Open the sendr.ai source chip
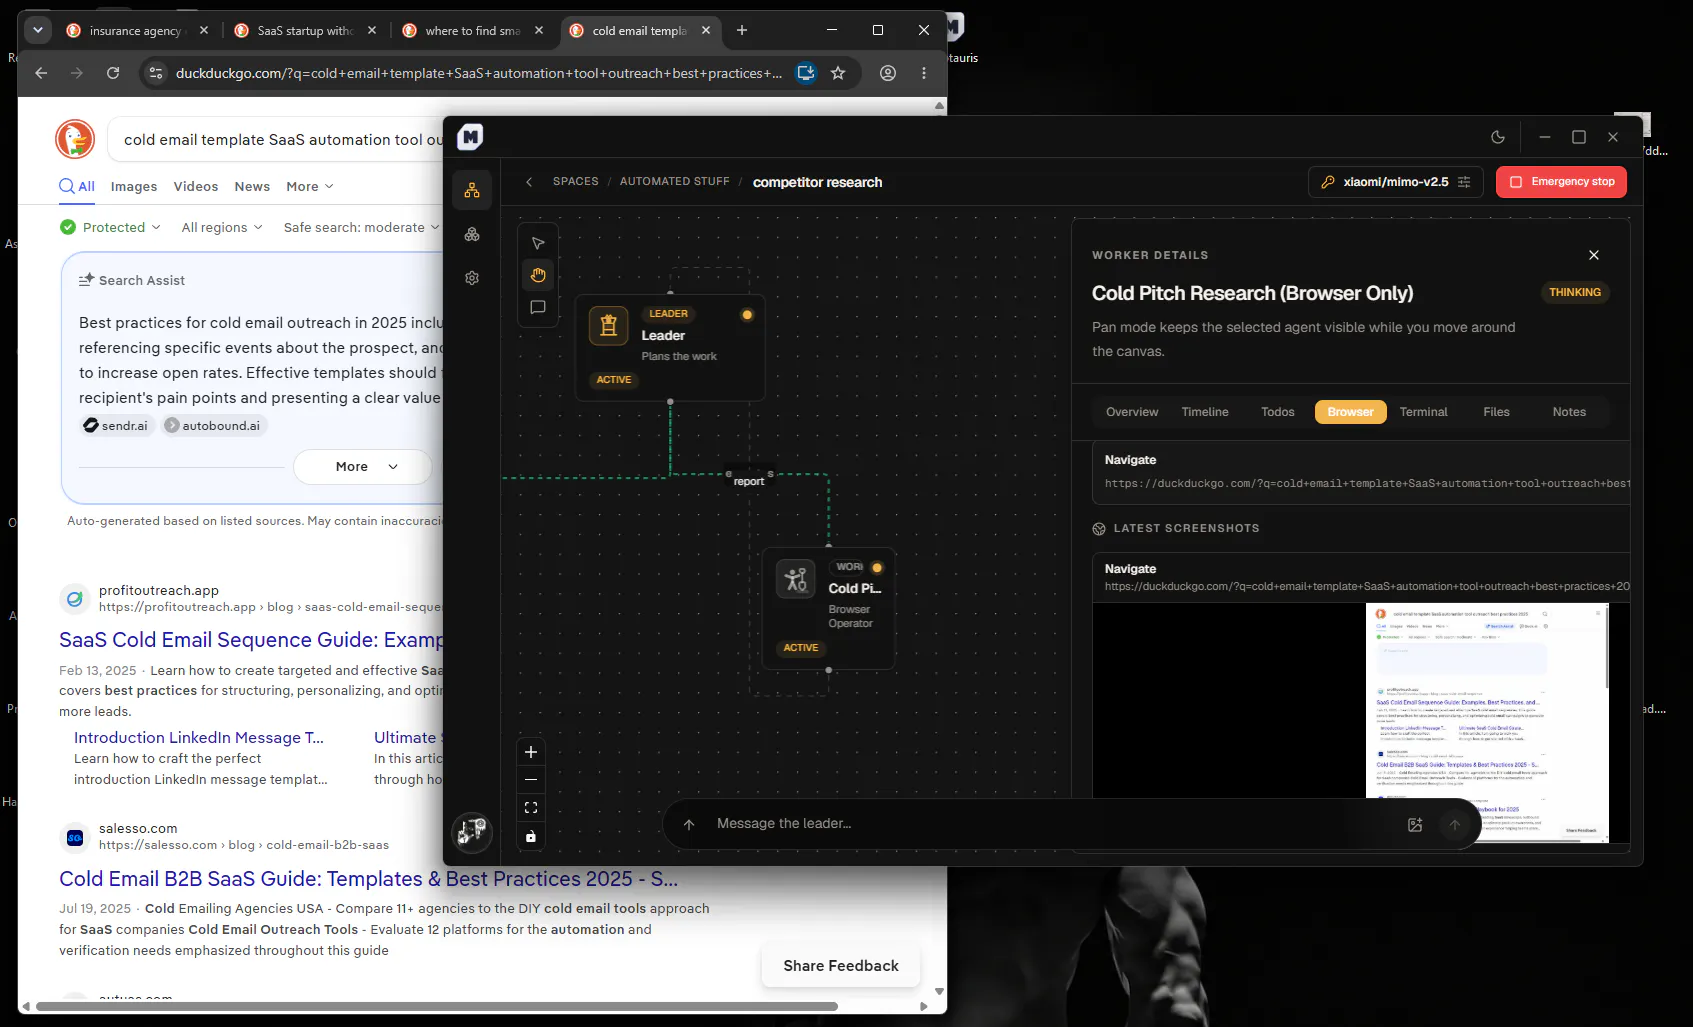The height and width of the screenshot is (1027, 1693). [117, 426]
